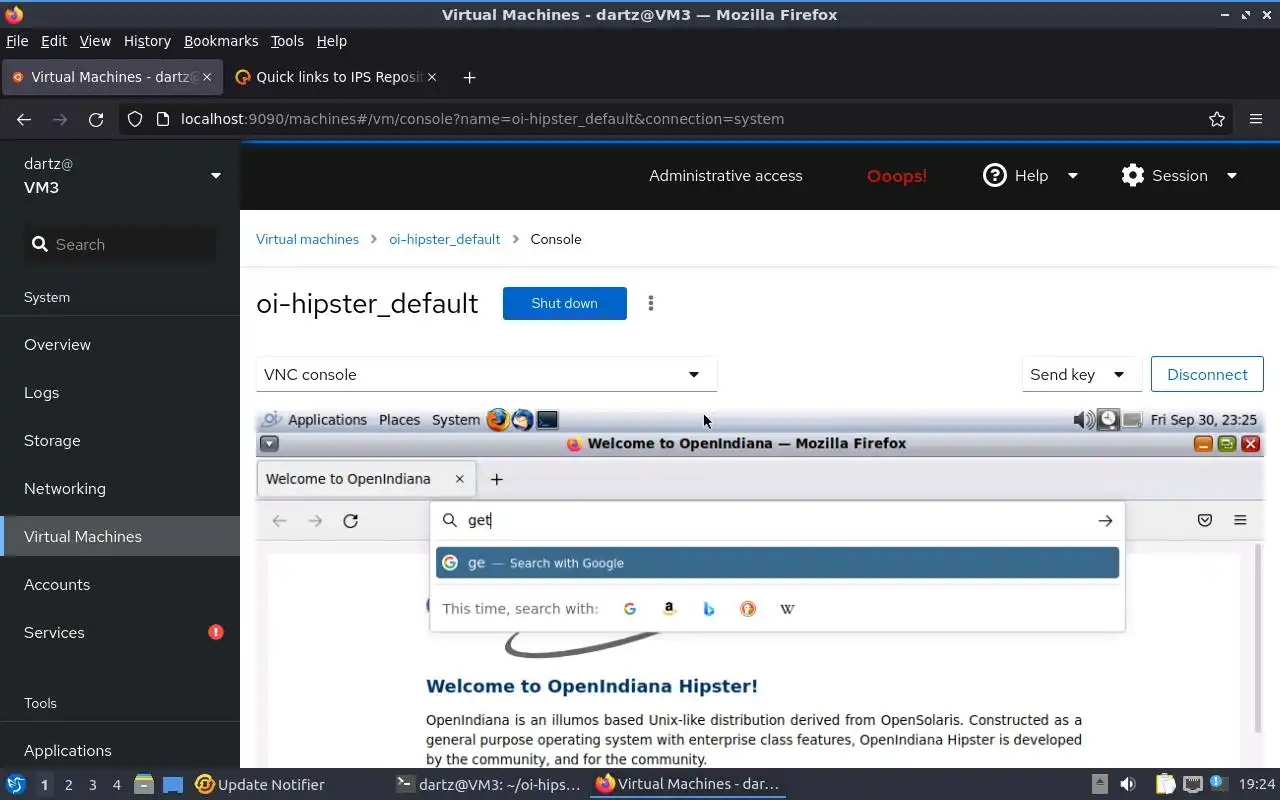
Task: Disconnect the VNC console
Action: click(x=1207, y=375)
